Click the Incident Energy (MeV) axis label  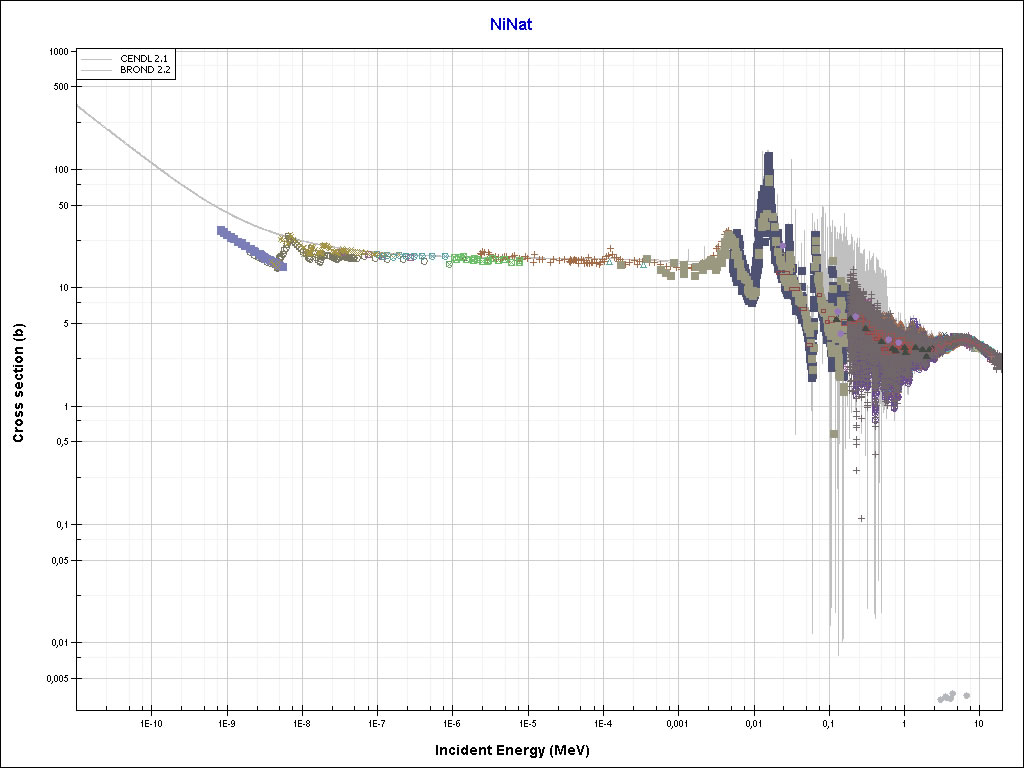pyautogui.click(x=519, y=750)
